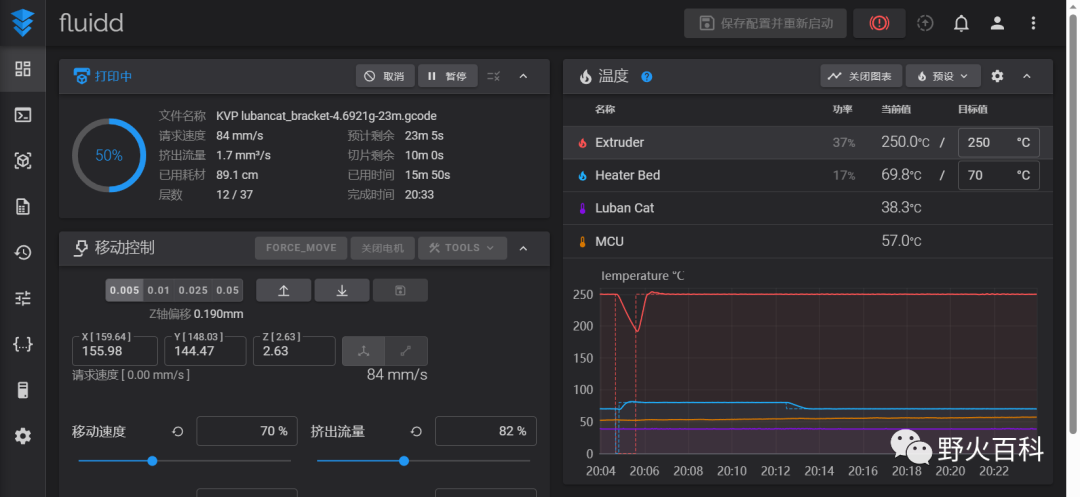Viewport: 1080px width, 497px height.
Task: Click the Fluidd logo
Action: (23, 23)
